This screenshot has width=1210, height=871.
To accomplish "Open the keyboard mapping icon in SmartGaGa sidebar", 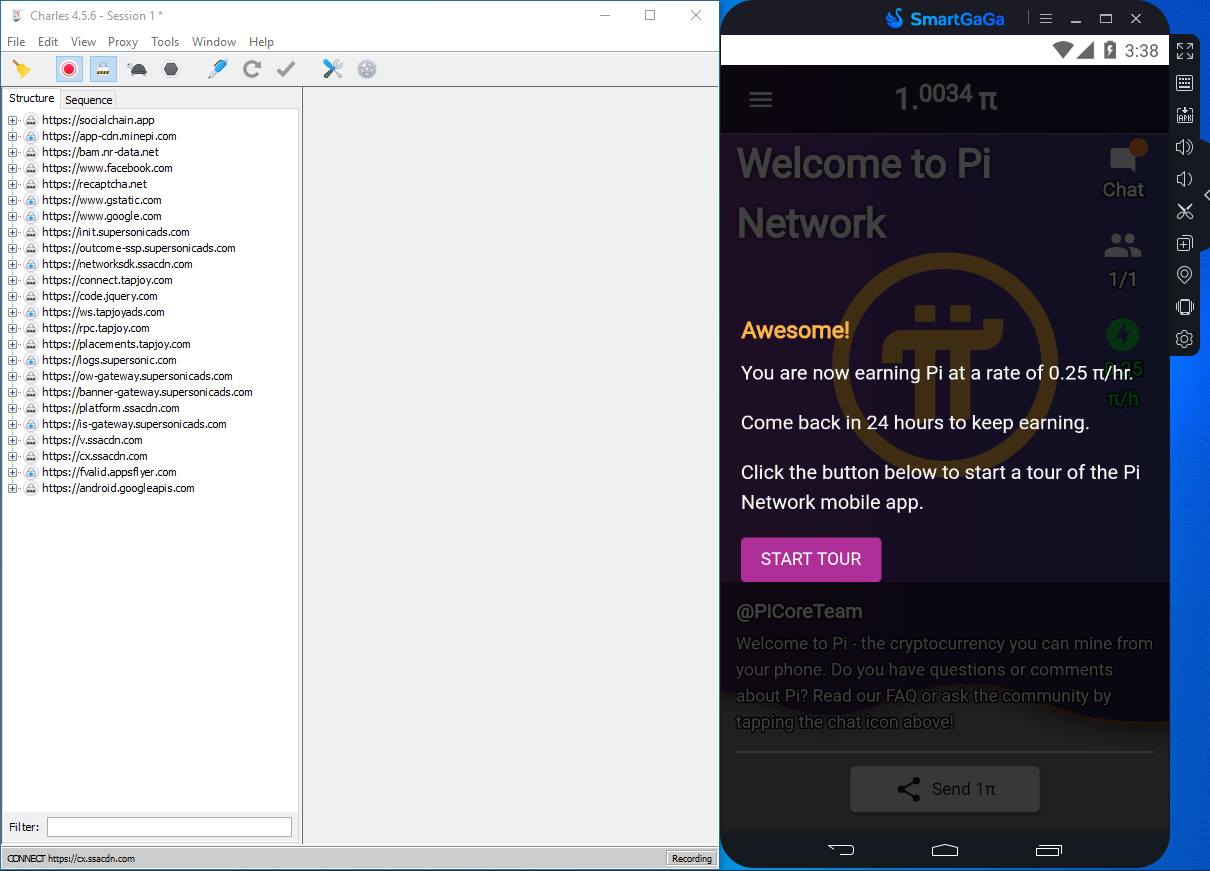I will coord(1185,82).
